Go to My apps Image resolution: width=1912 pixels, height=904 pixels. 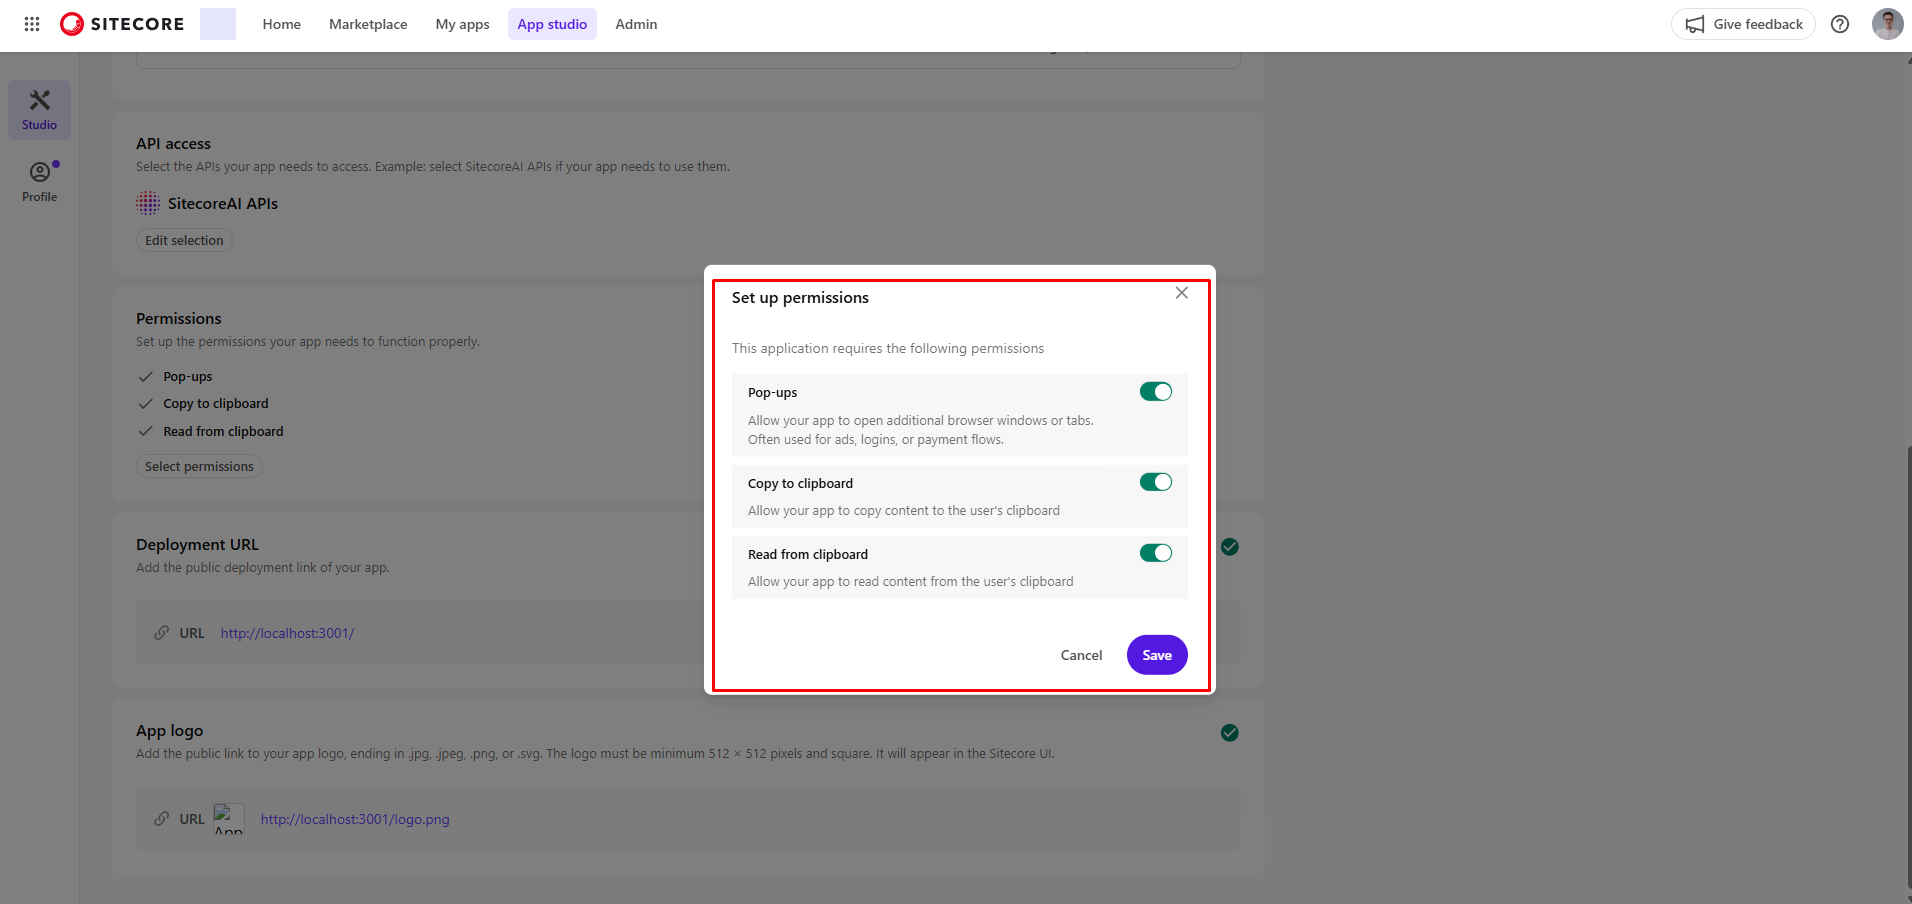pos(462,23)
